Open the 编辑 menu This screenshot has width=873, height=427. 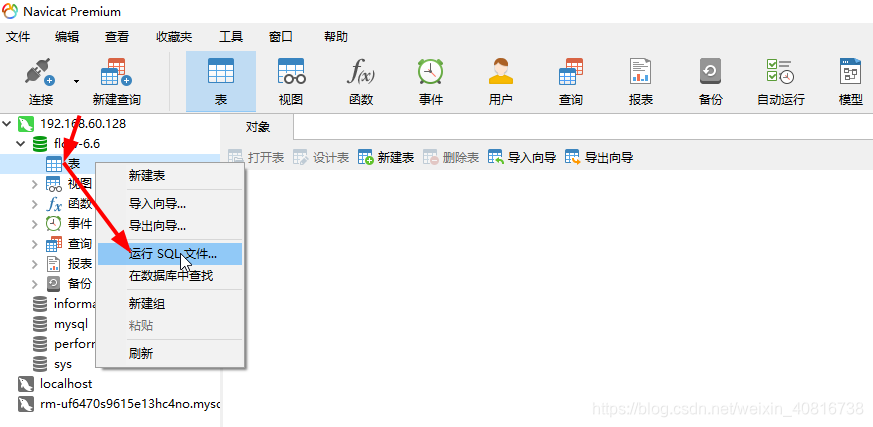tap(67, 37)
